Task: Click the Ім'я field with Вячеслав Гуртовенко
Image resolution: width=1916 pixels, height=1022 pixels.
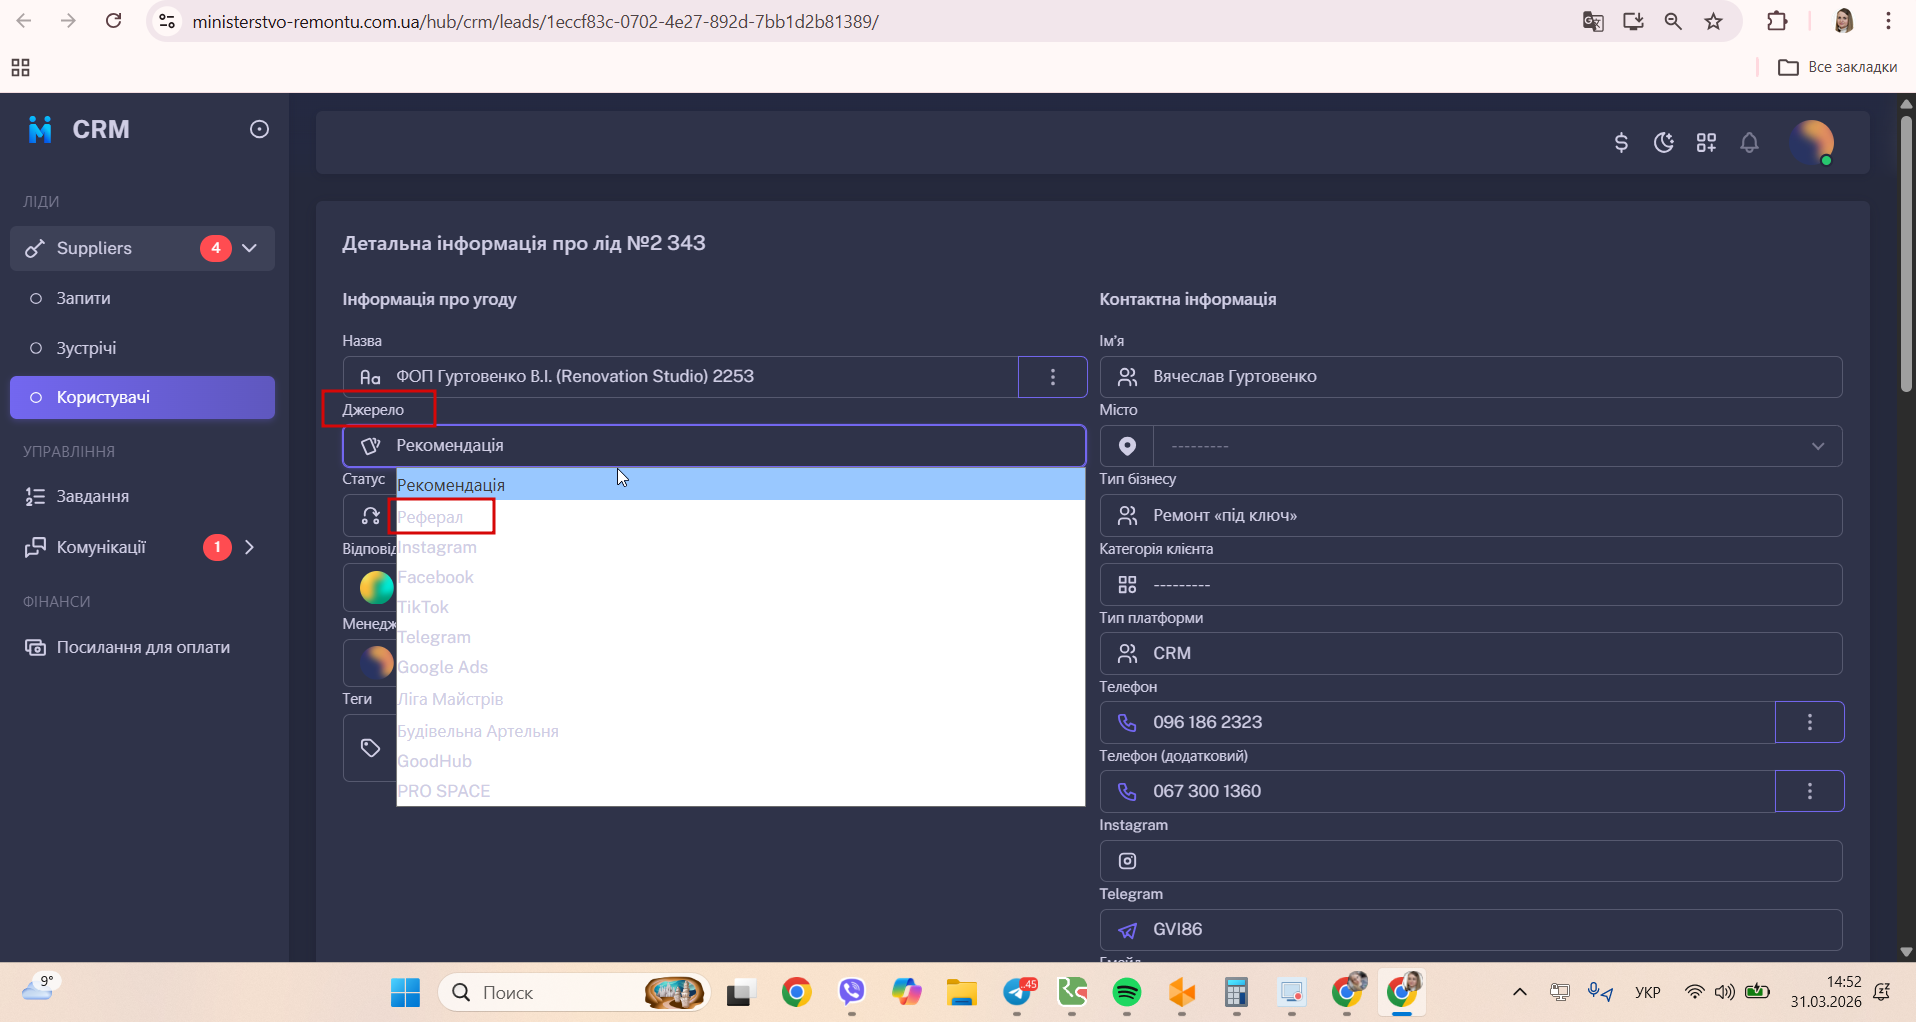Action: [x=1471, y=377]
